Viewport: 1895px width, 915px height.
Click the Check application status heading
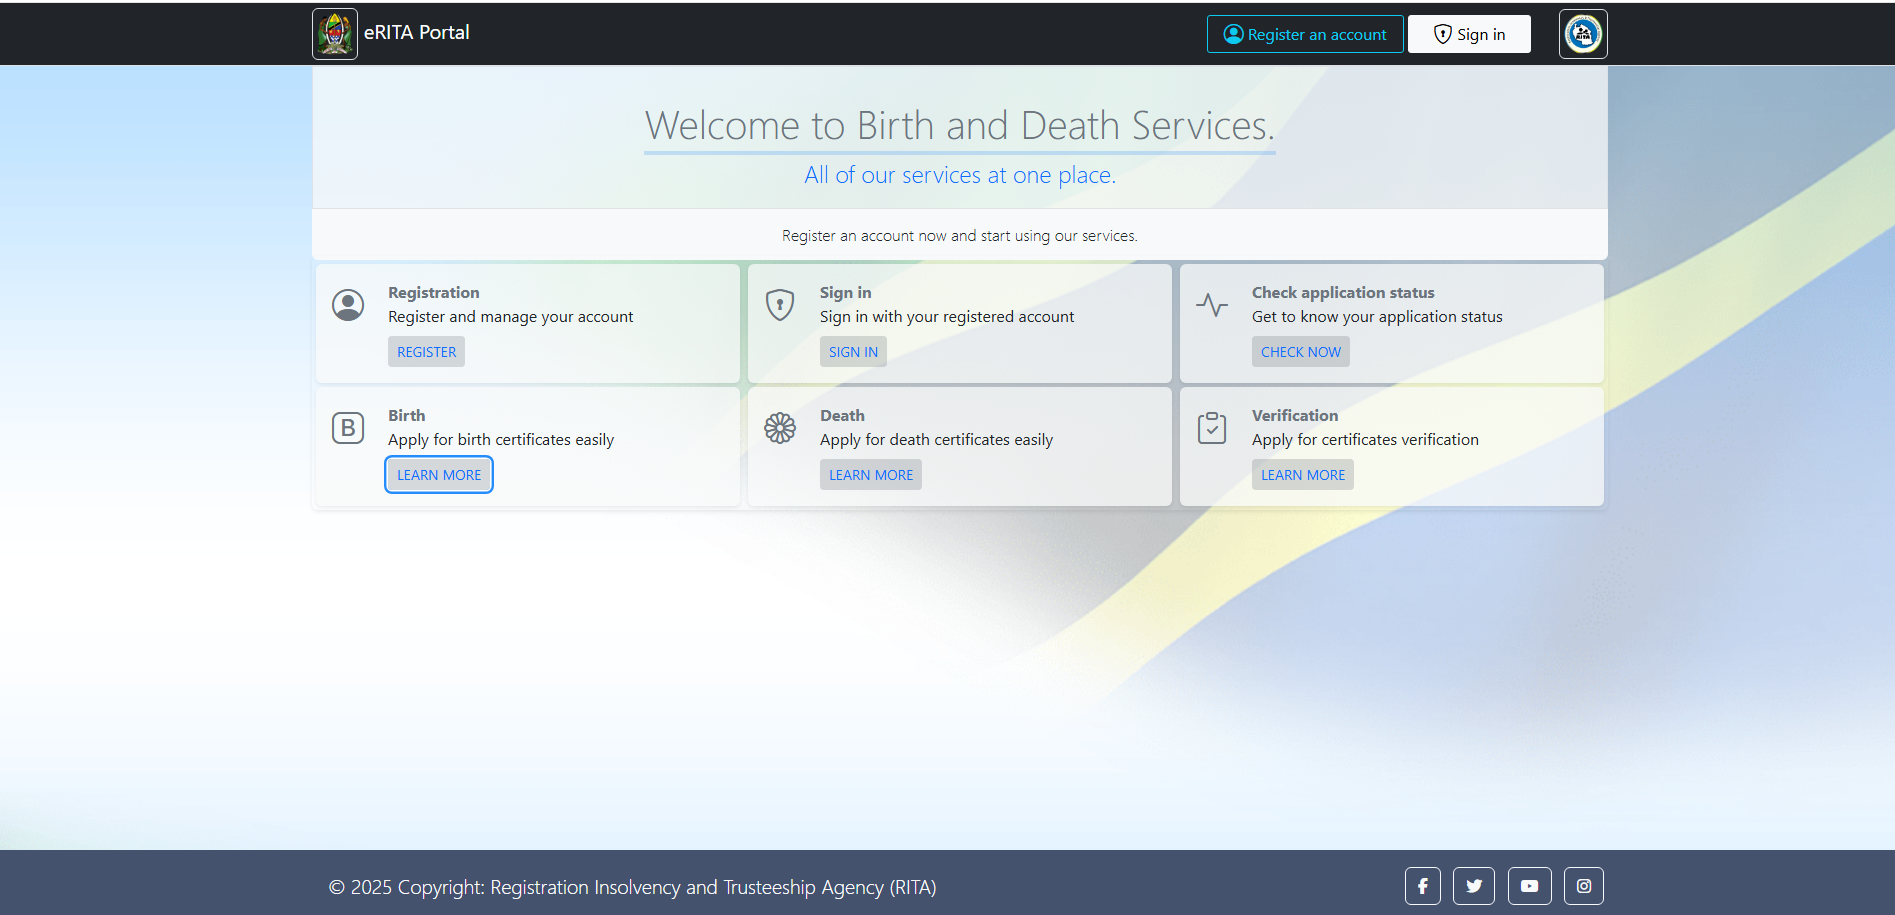pyautogui.click(x=1343, y=293)
